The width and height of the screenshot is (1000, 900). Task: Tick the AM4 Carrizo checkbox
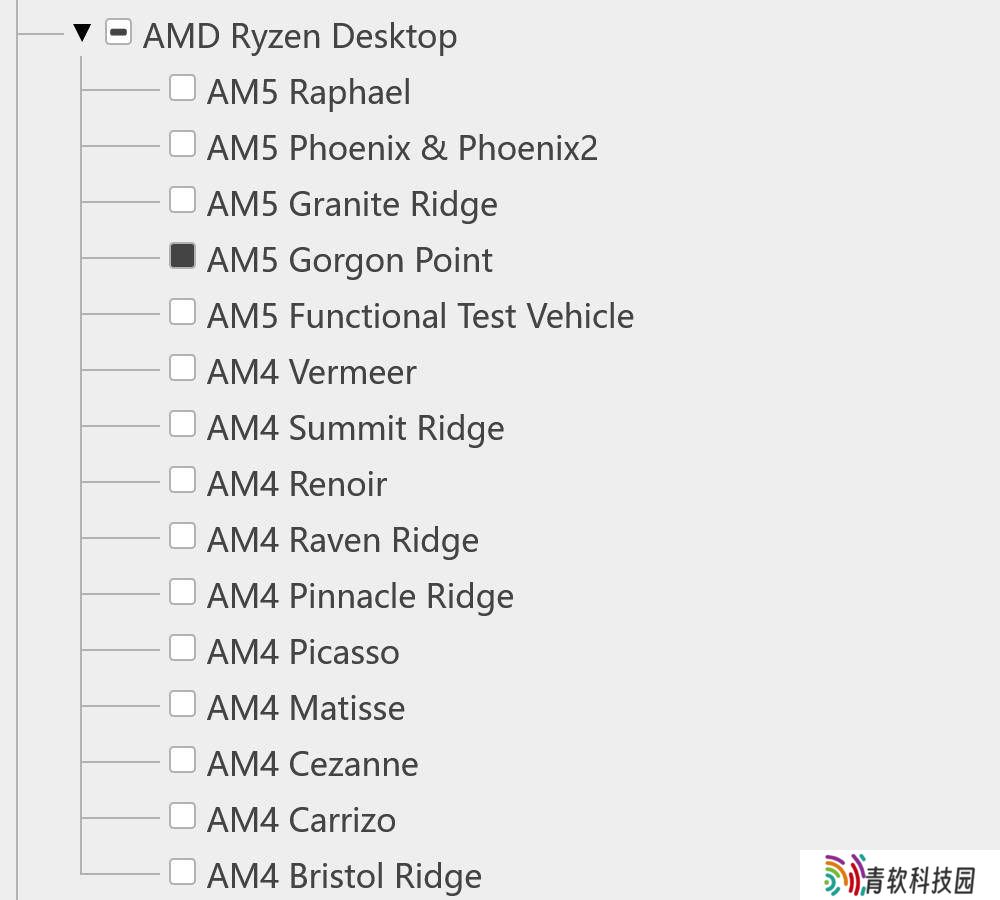(182, 816)
